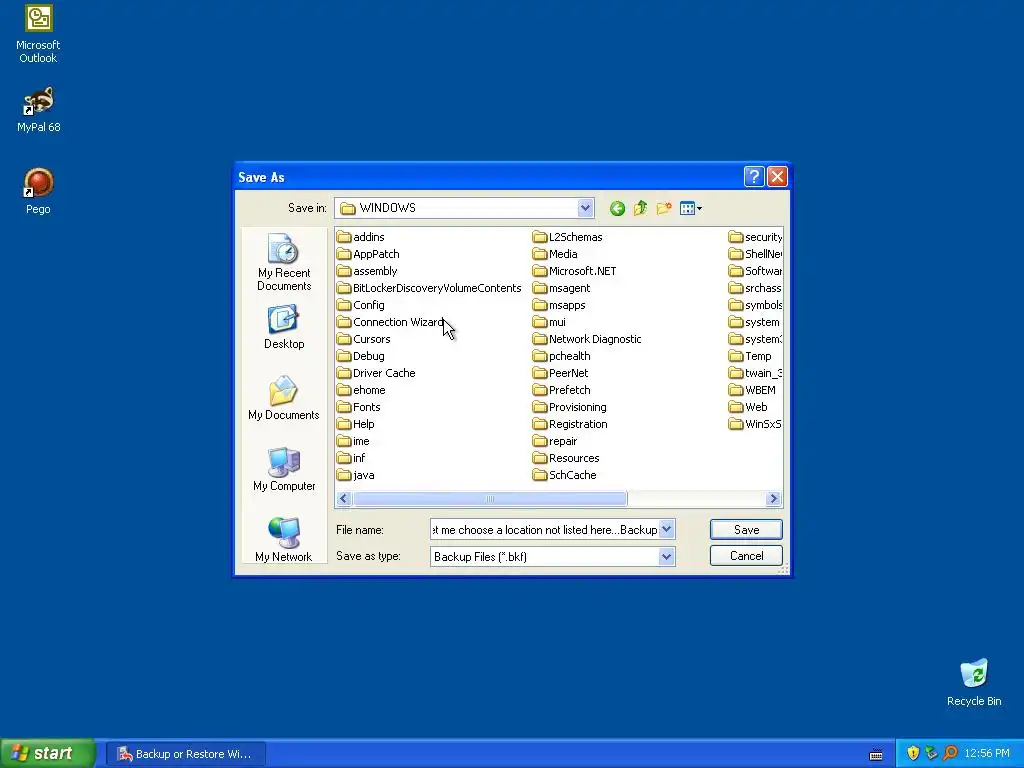Image resolution: width=1024 pixels, height=768 pixels.
Task: Click the Save button
Action: (746, 530)
